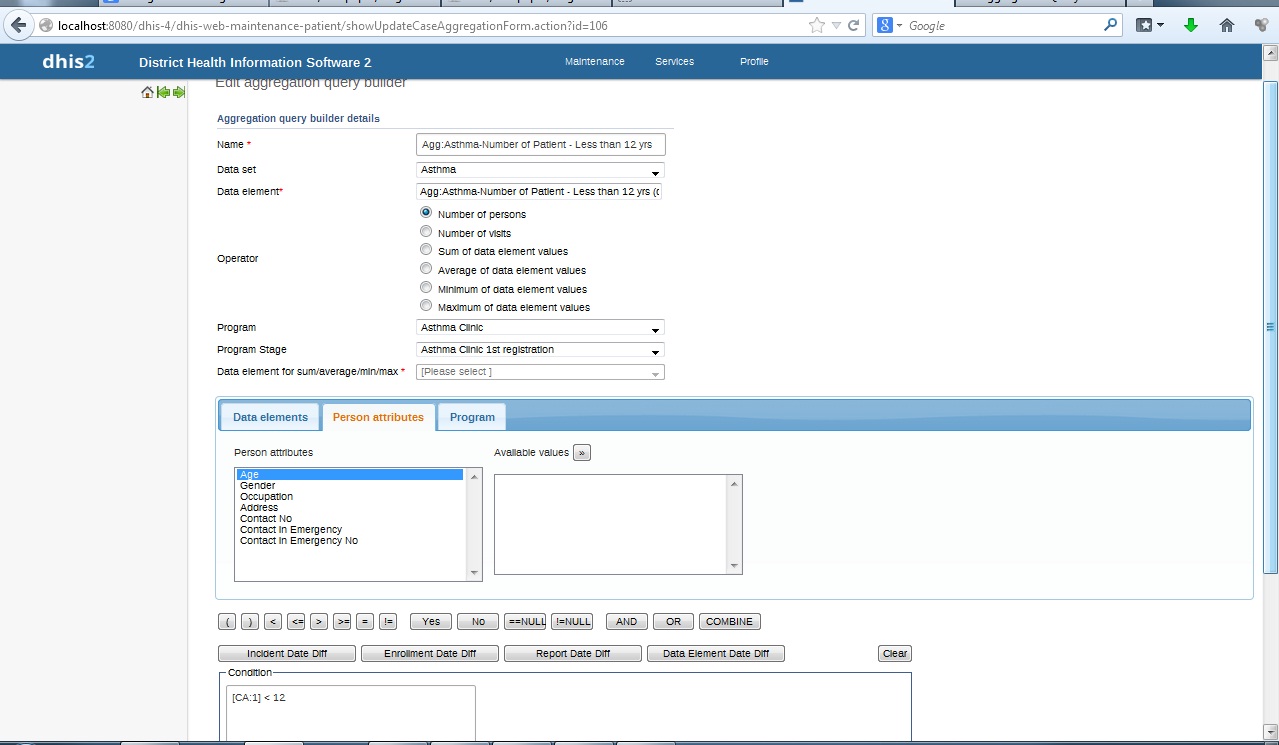
Task: Open the Program Stage dropdown
Action: [x=540, y=350]
